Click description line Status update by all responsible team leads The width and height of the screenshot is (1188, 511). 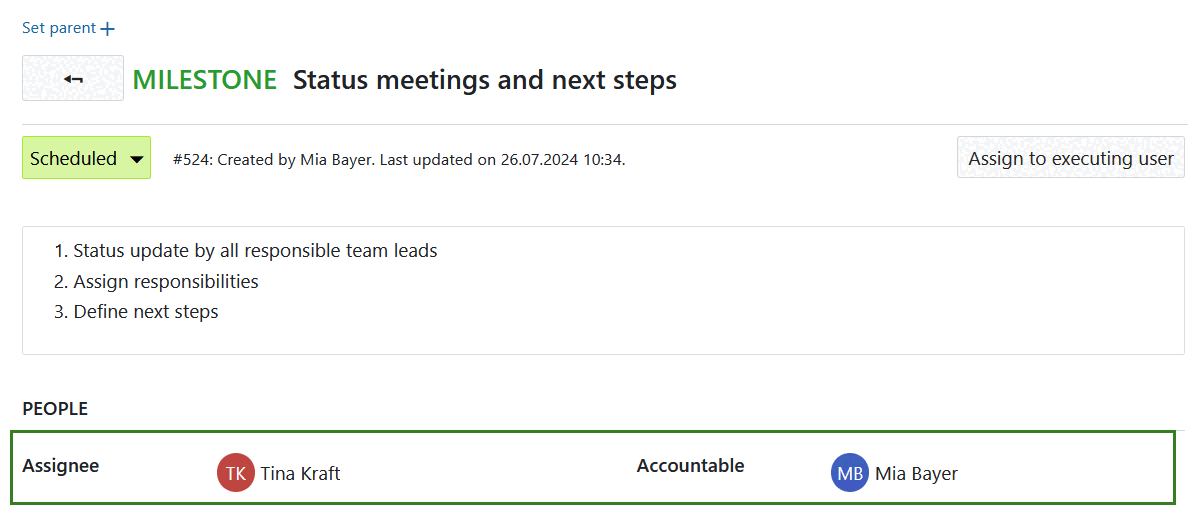tap(255, 251)
